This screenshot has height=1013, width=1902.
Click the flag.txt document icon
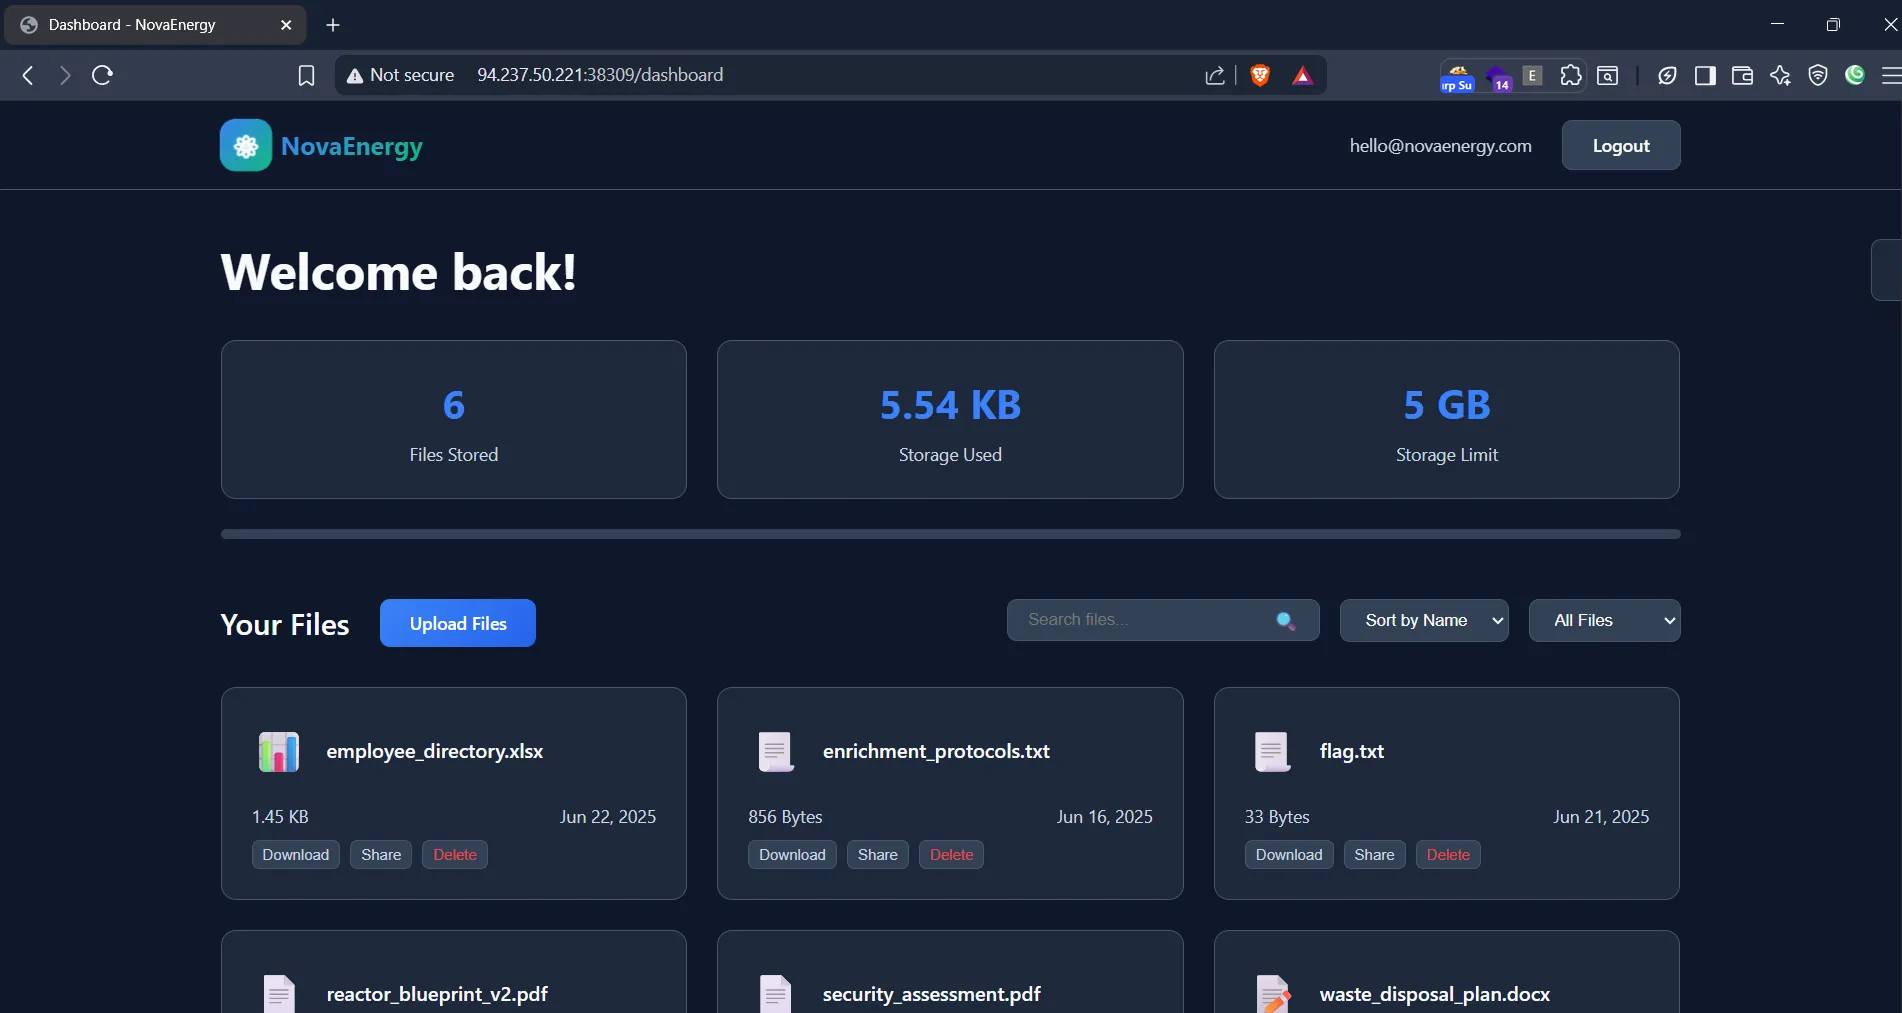pos(1272,752)
